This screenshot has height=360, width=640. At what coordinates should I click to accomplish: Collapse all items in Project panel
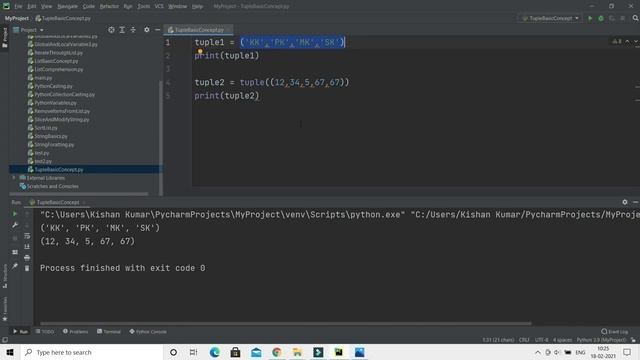[x=133, y=30]
